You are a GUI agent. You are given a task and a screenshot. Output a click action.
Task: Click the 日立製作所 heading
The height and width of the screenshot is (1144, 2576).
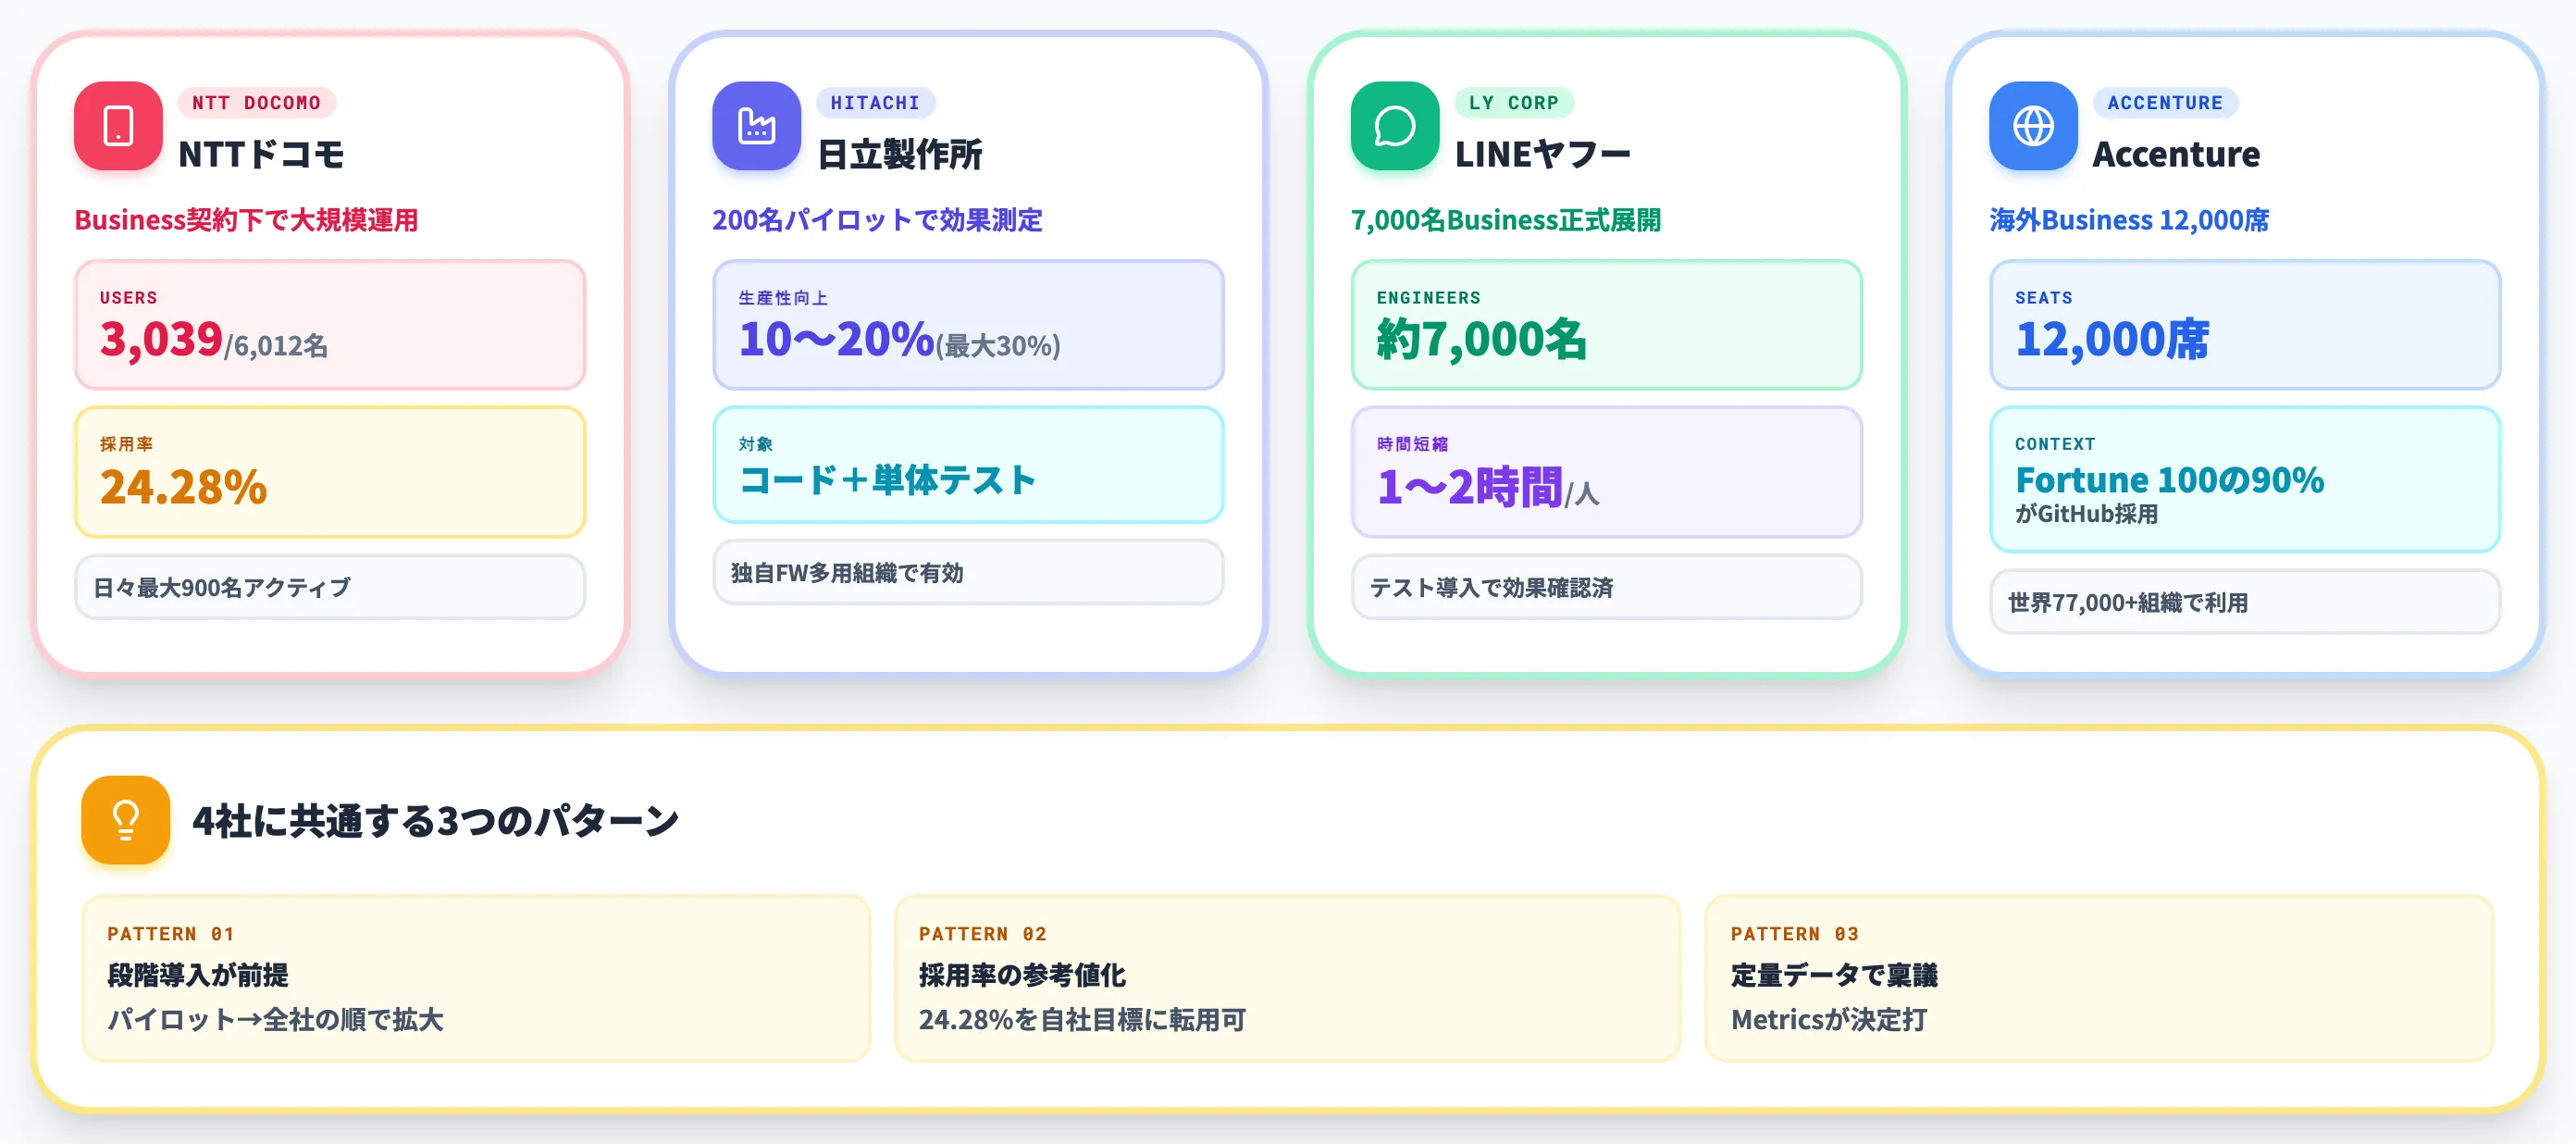(x=900, y=154)
